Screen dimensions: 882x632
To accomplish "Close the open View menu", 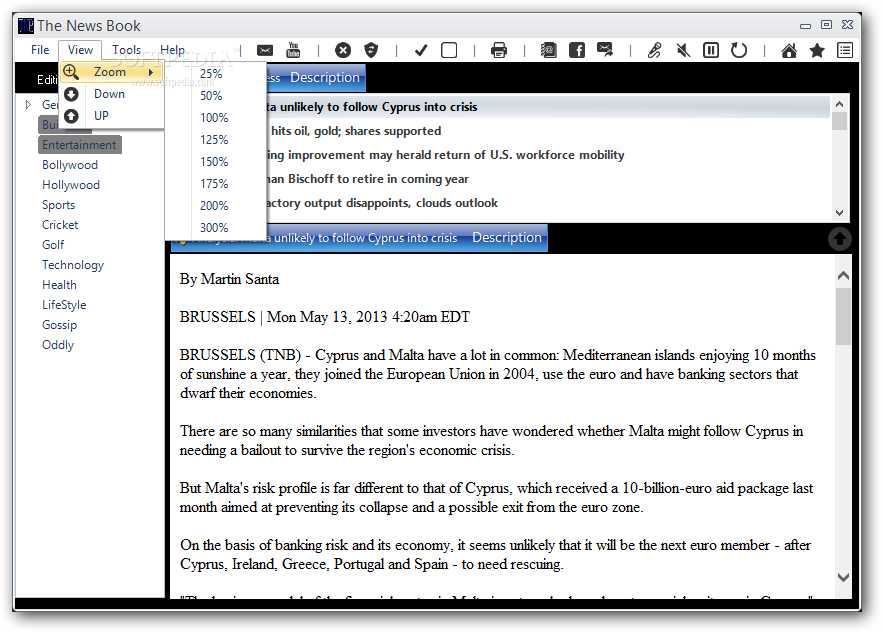I will coord(80,50).
